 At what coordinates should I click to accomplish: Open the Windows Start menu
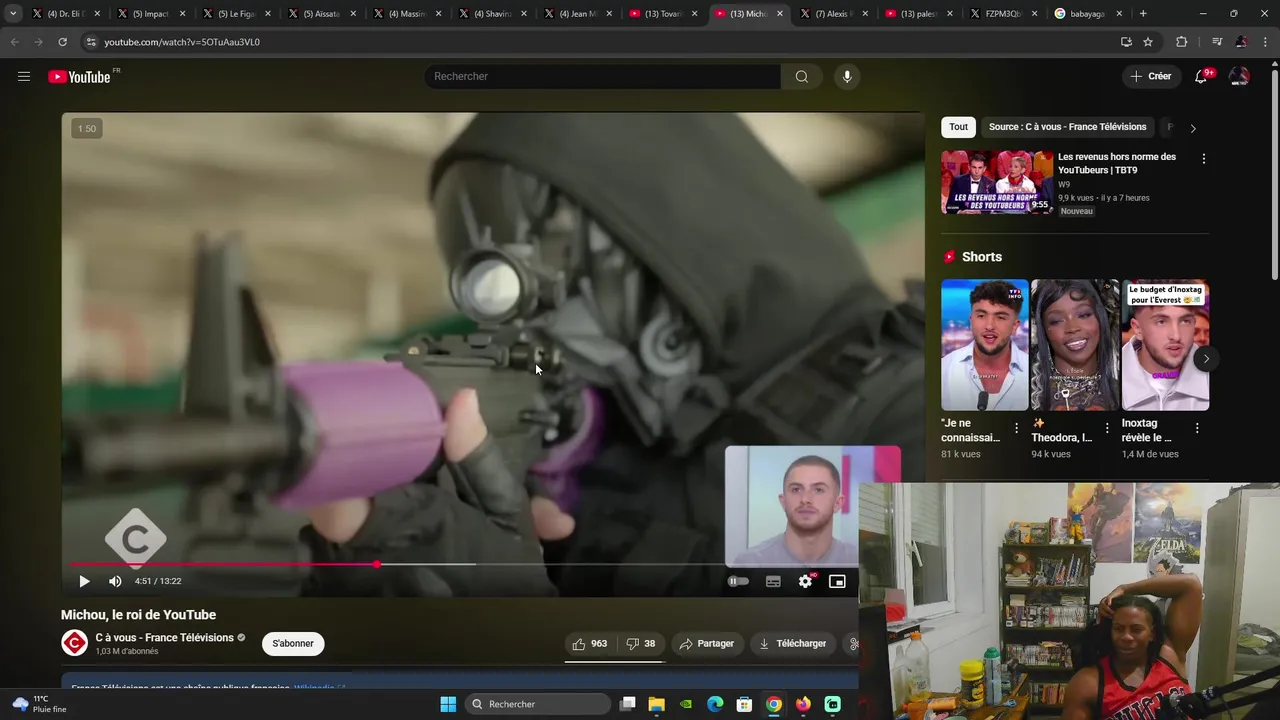click(x=448, y=704)
